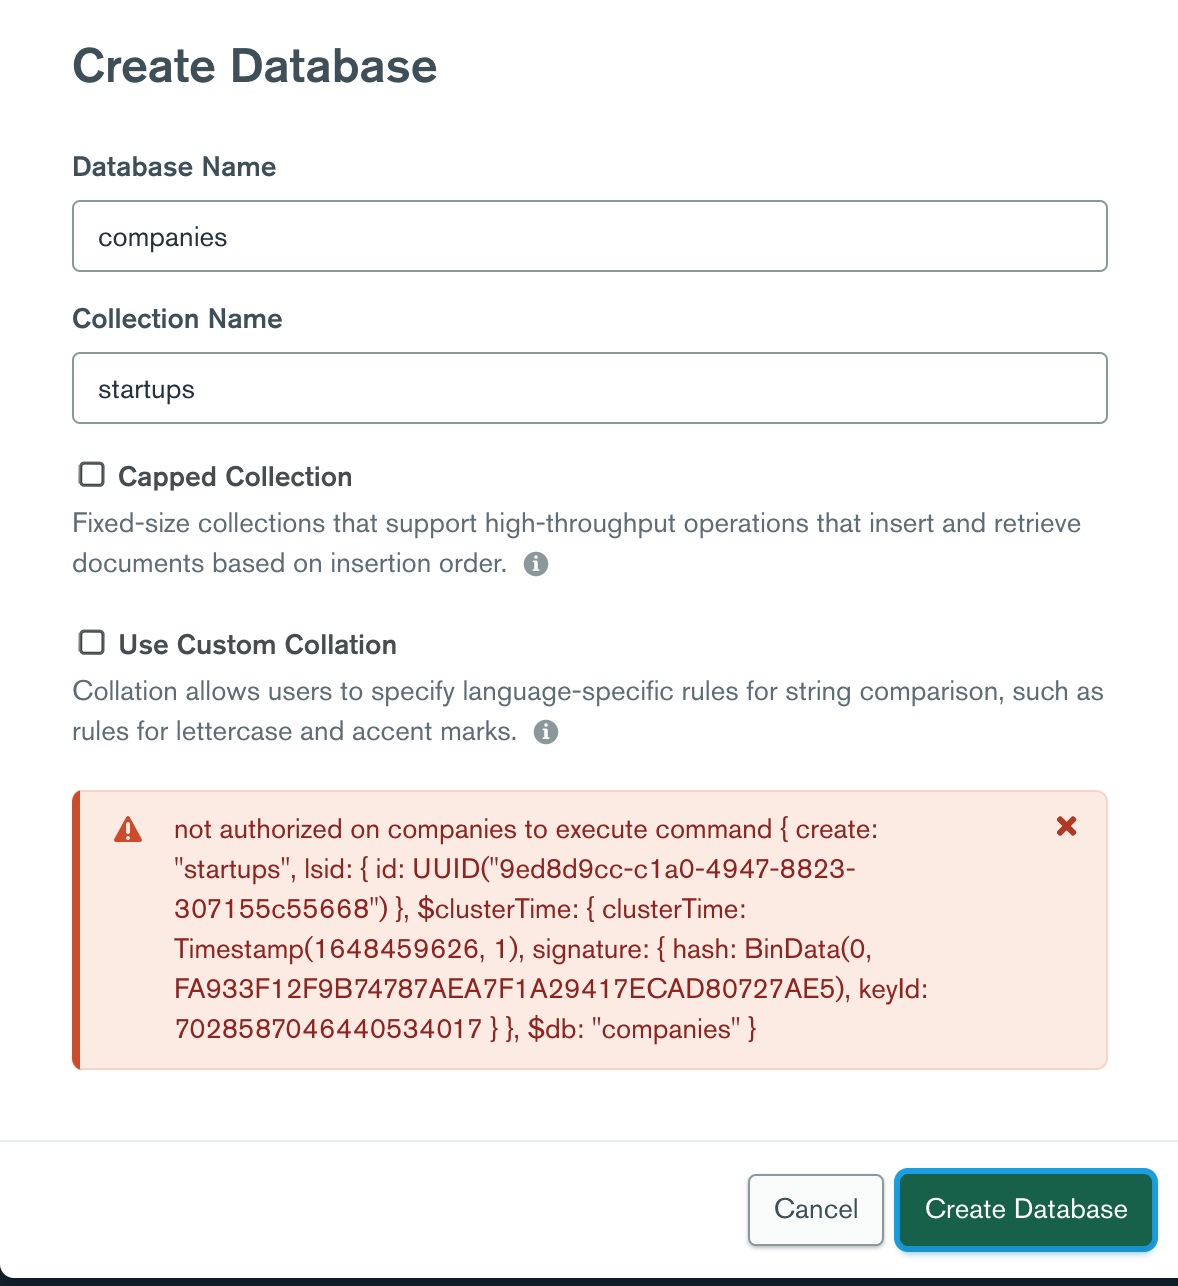Click the info icon after Collation description
1178x1286 pixels.
pos(546,732)
